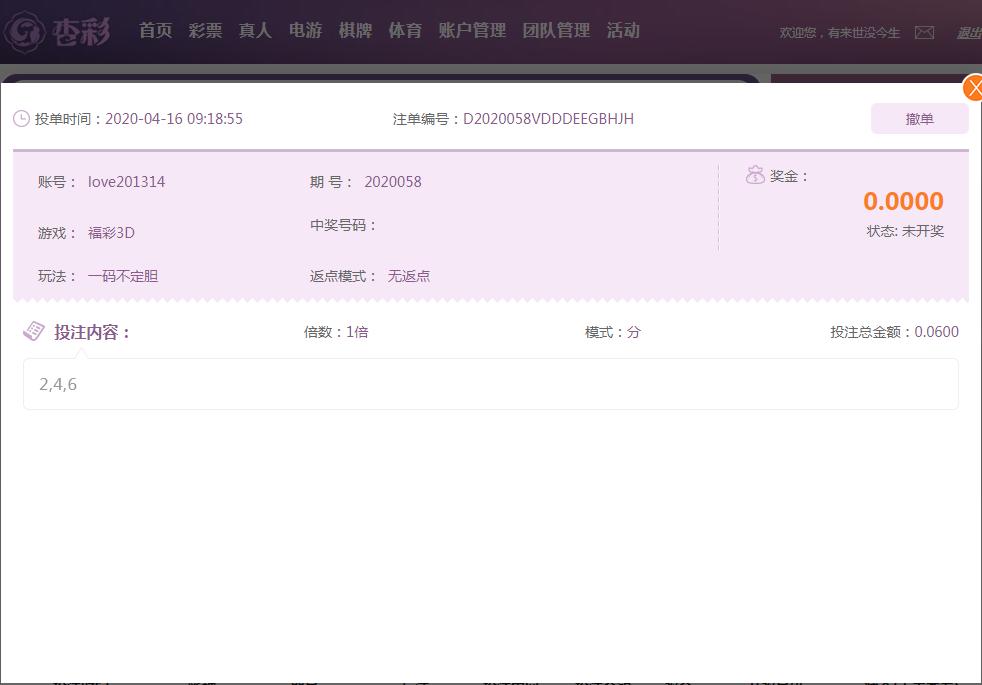Open the 团队管理 team management menu
This screenshot has height=685, width=982.
[556, 30]
